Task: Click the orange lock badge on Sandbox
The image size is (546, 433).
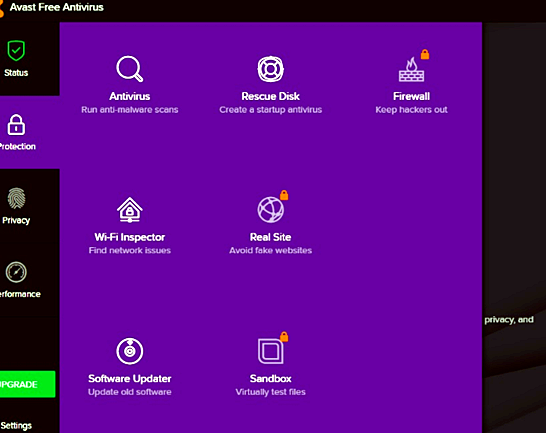Action: [x=284, y=337]
